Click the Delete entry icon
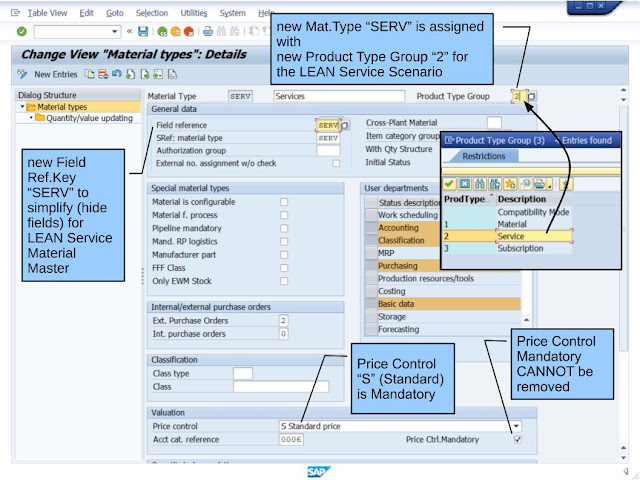The height and width of the screenshot is (480, 640). coord(103,74)
